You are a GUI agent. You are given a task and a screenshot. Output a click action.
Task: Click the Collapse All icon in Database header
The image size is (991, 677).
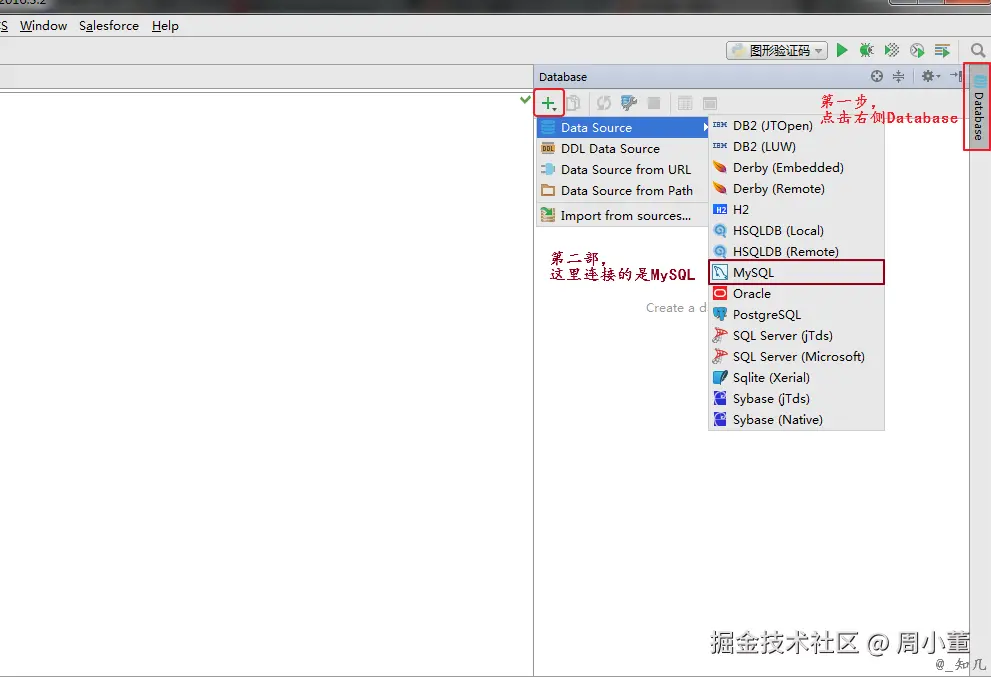click(898, 76)
